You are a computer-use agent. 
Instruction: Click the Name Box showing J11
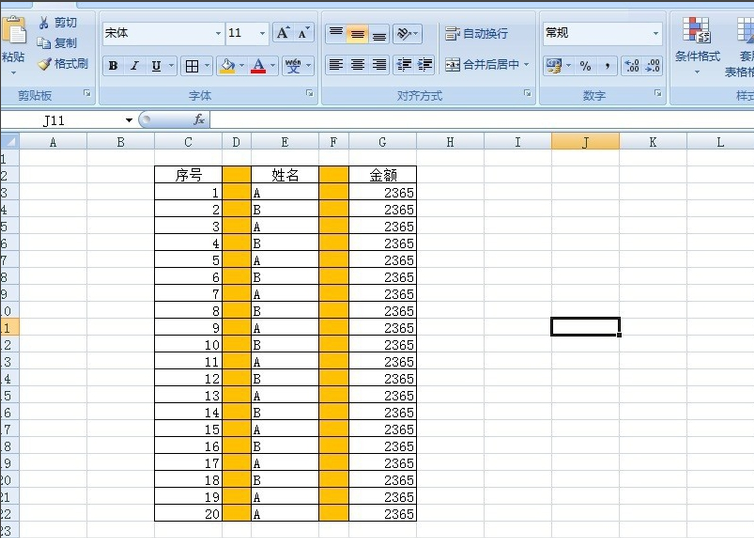[x=63, y=120]
